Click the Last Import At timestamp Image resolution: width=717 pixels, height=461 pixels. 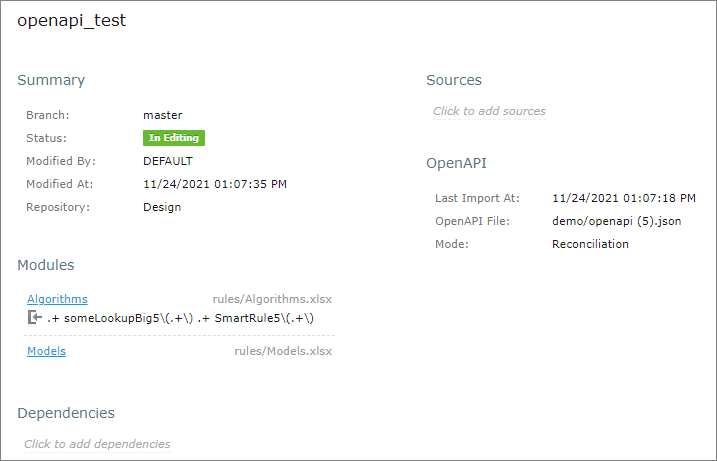[623, 198]
